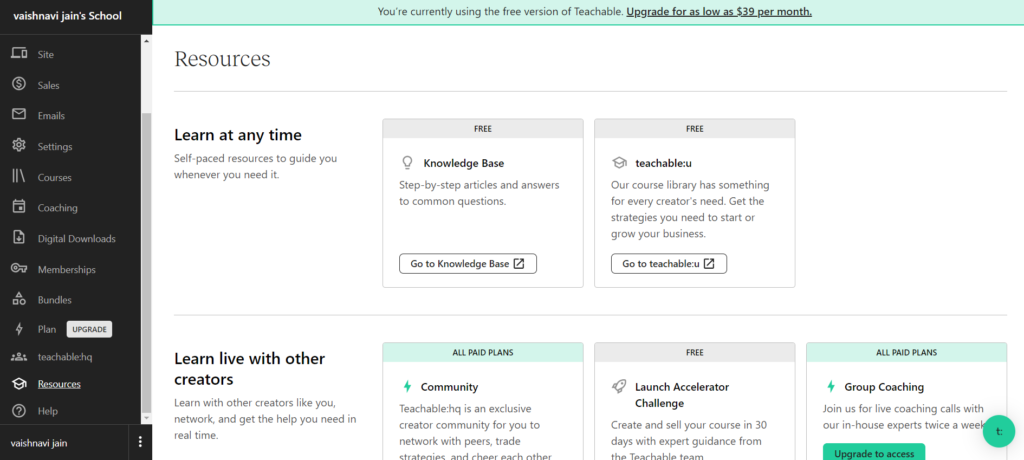Click the Upgrade to access button
The image size is (1024, 460).
[x=874, y=453]
